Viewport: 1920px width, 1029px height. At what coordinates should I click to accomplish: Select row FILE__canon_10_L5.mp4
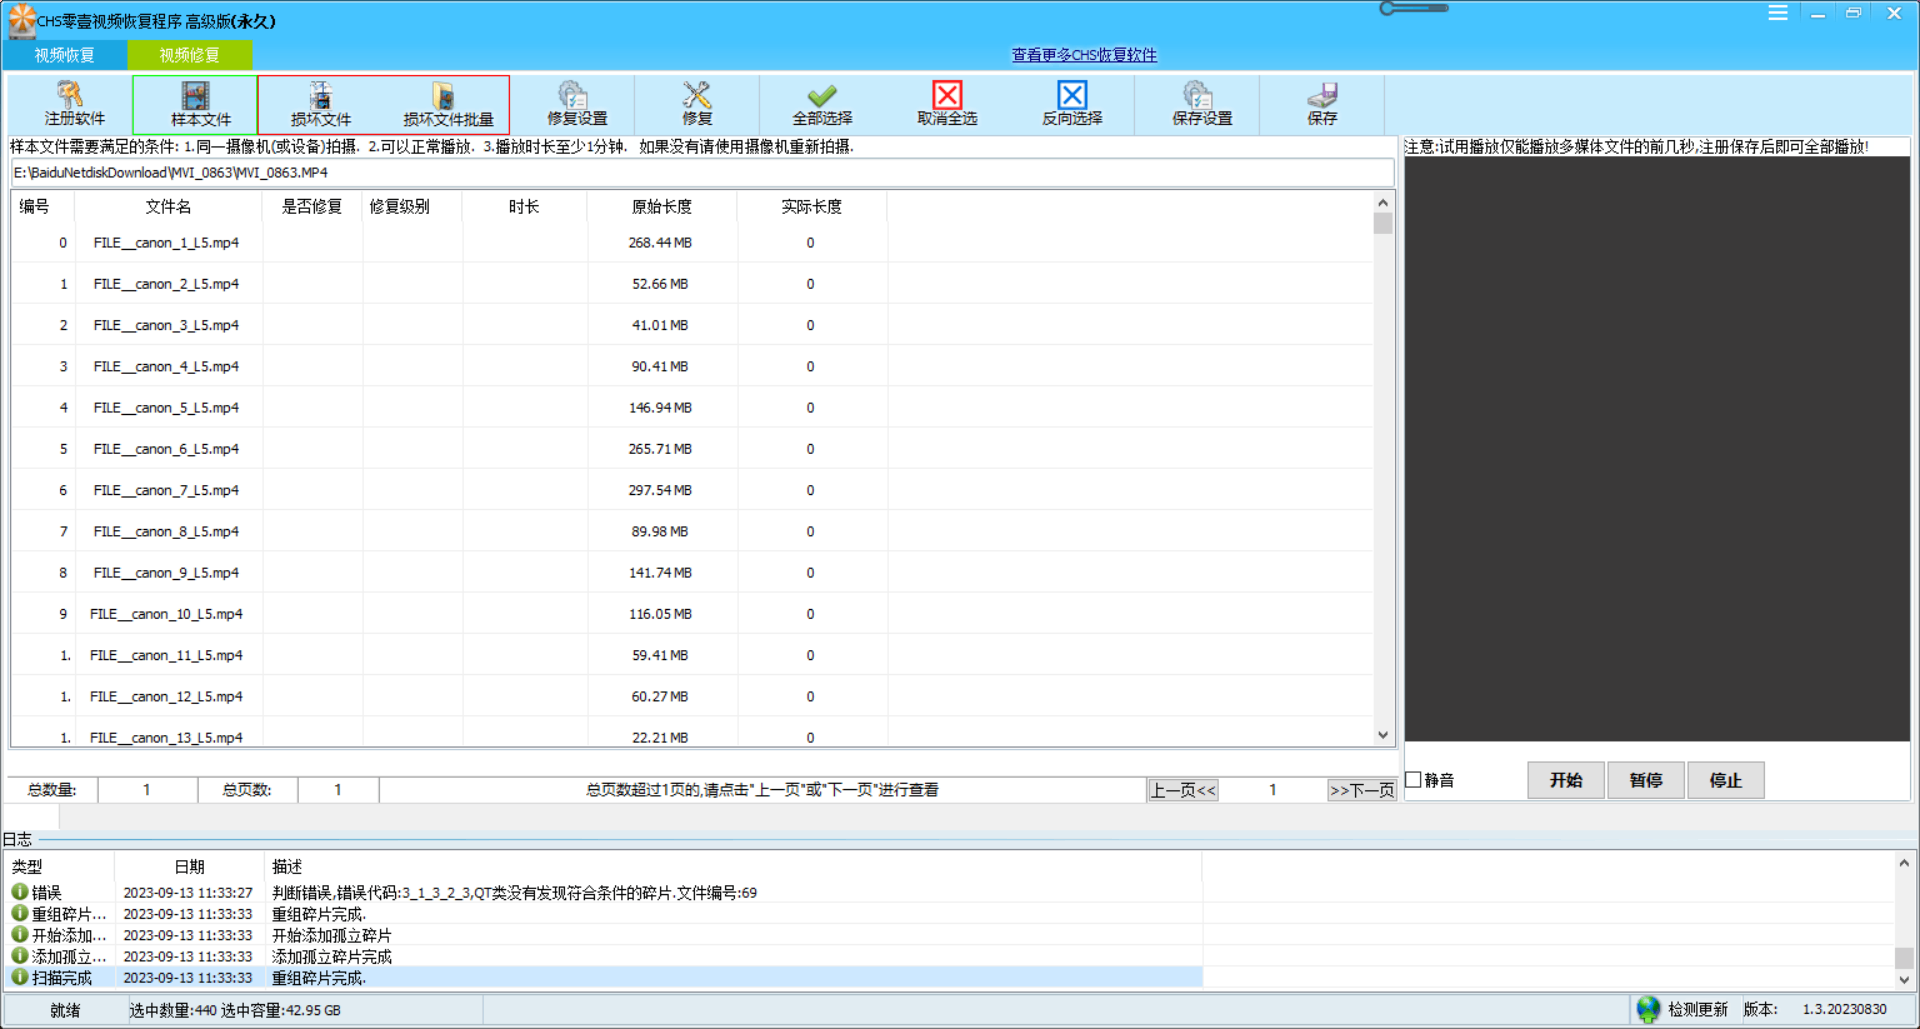click(692, 614)
